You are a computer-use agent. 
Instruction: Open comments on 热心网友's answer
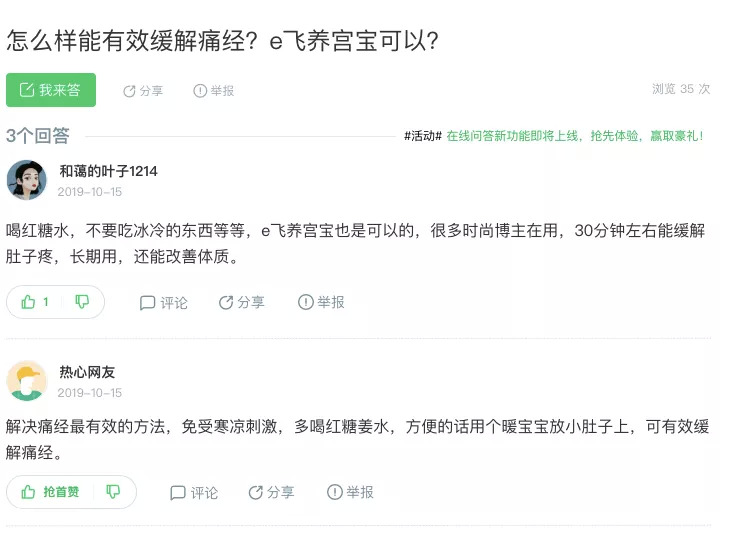(x=194, y=492)
